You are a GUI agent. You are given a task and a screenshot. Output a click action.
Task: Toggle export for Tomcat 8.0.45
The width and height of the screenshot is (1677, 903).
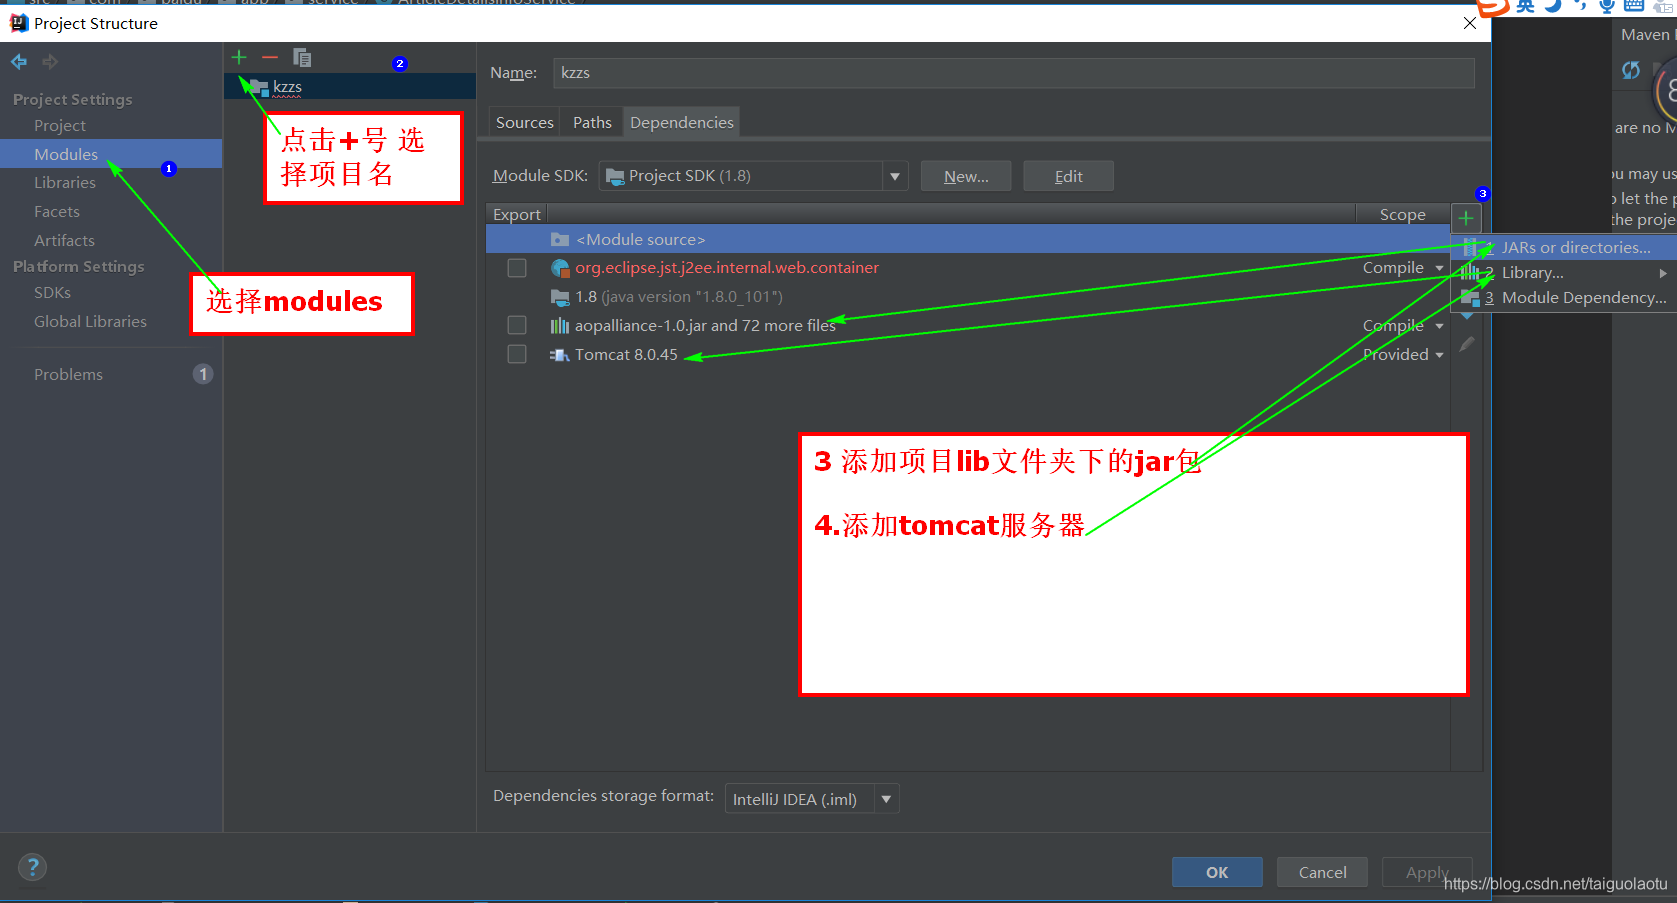[517, 354]
